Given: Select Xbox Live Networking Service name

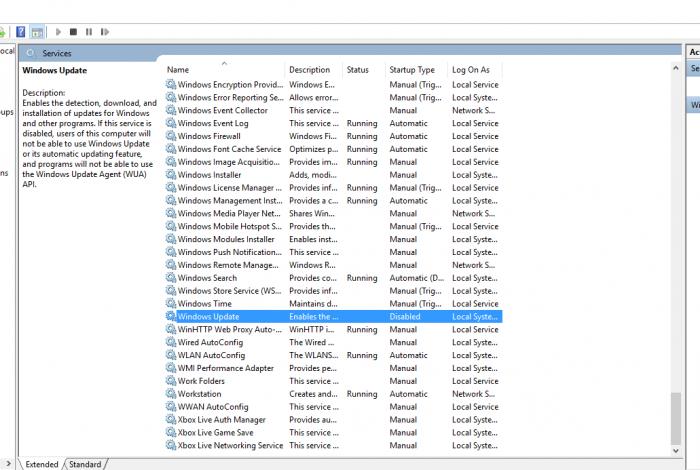Looking at the screenshot, I should coord(230,445).
